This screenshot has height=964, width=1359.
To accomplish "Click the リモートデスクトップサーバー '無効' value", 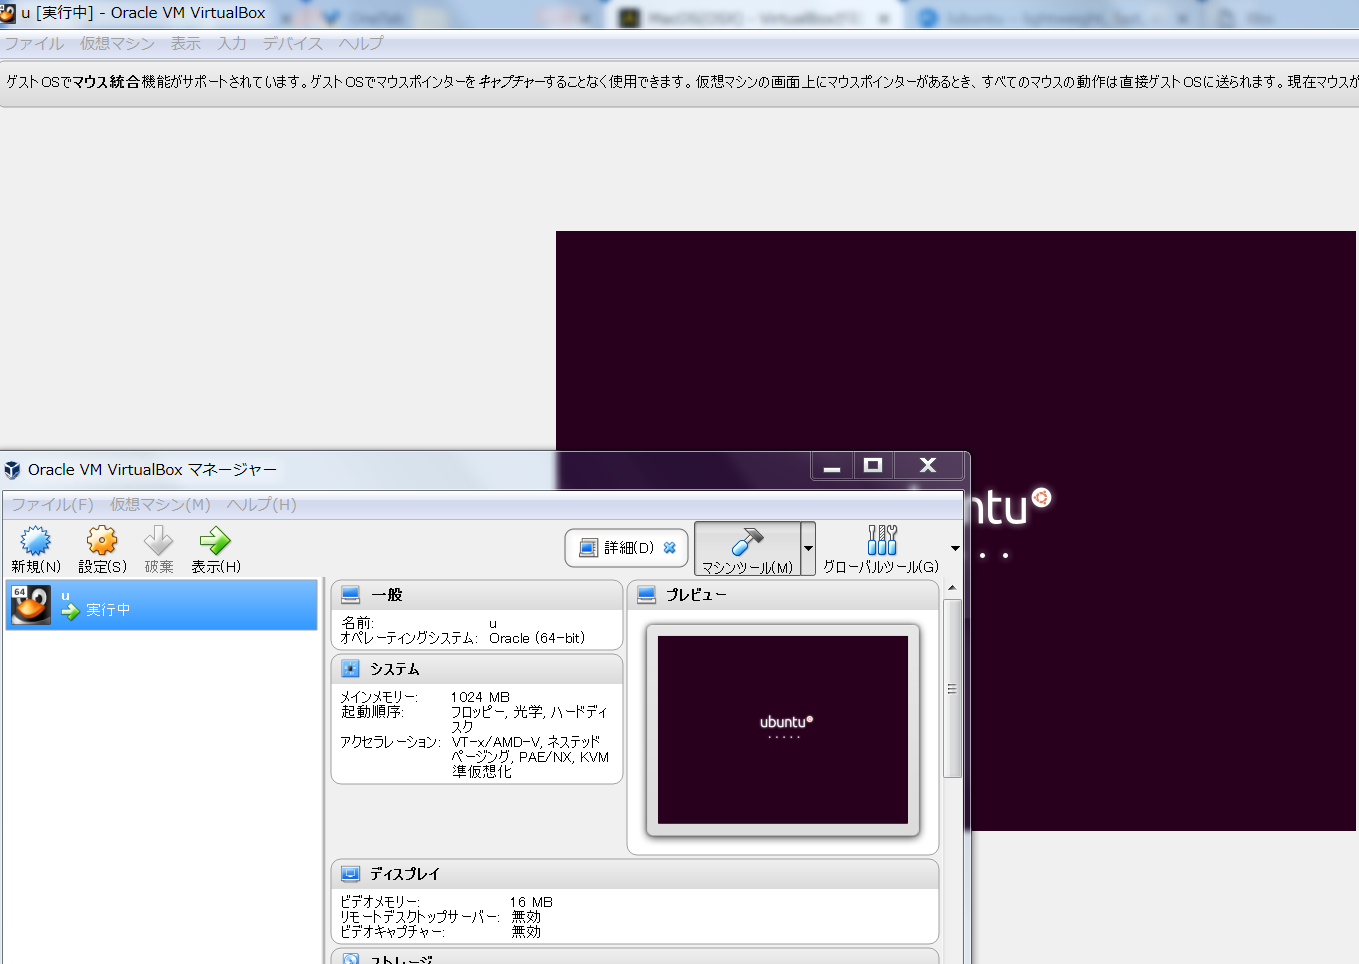I will coord(526,916).
